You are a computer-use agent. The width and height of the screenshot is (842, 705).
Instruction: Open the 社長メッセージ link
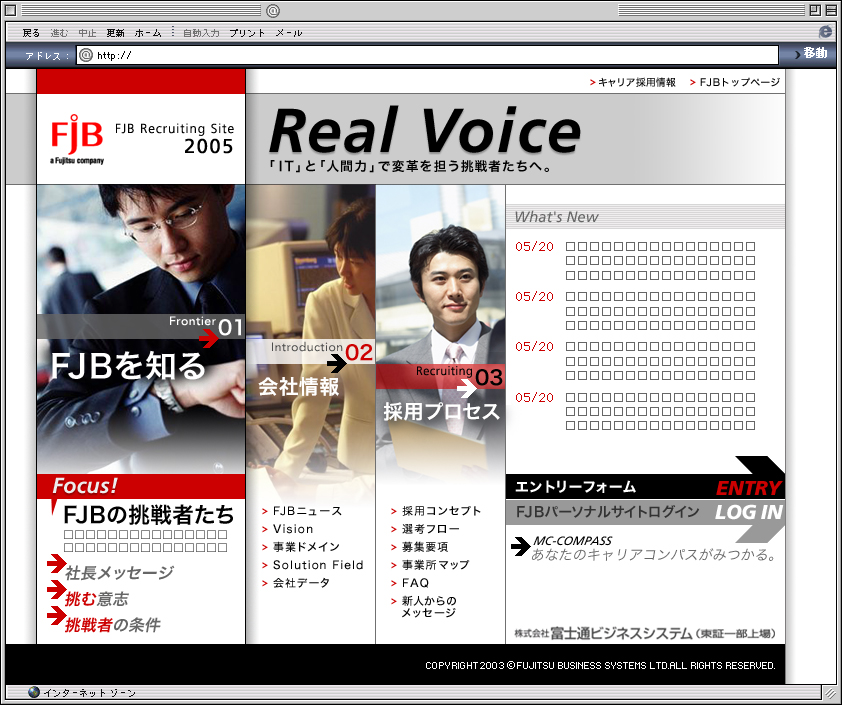(x=119, y=573)
